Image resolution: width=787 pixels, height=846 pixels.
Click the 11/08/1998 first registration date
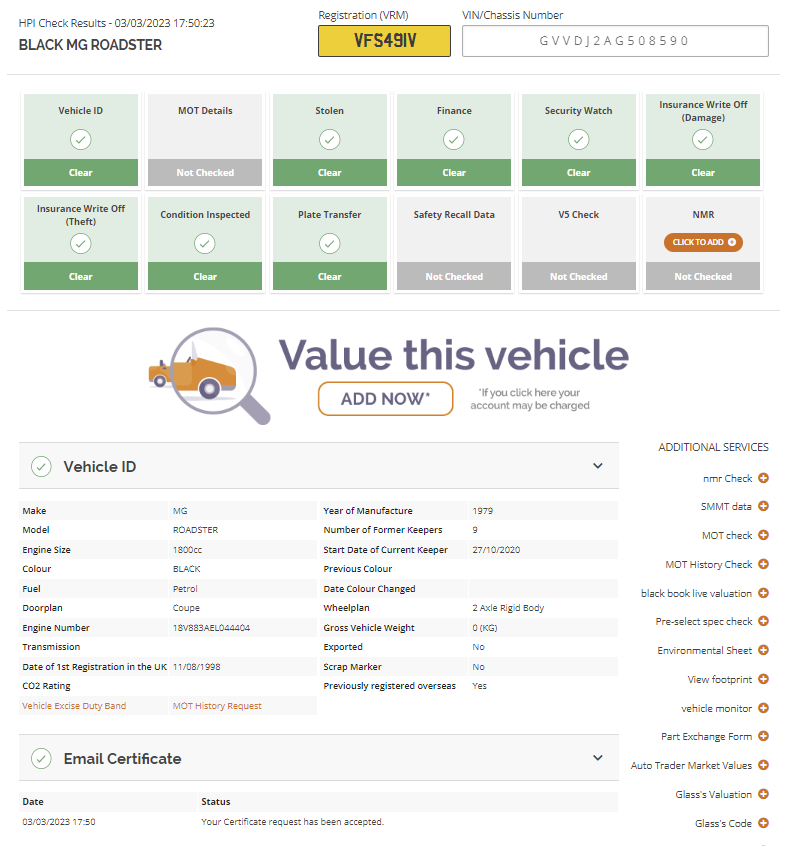click(196, 667)
